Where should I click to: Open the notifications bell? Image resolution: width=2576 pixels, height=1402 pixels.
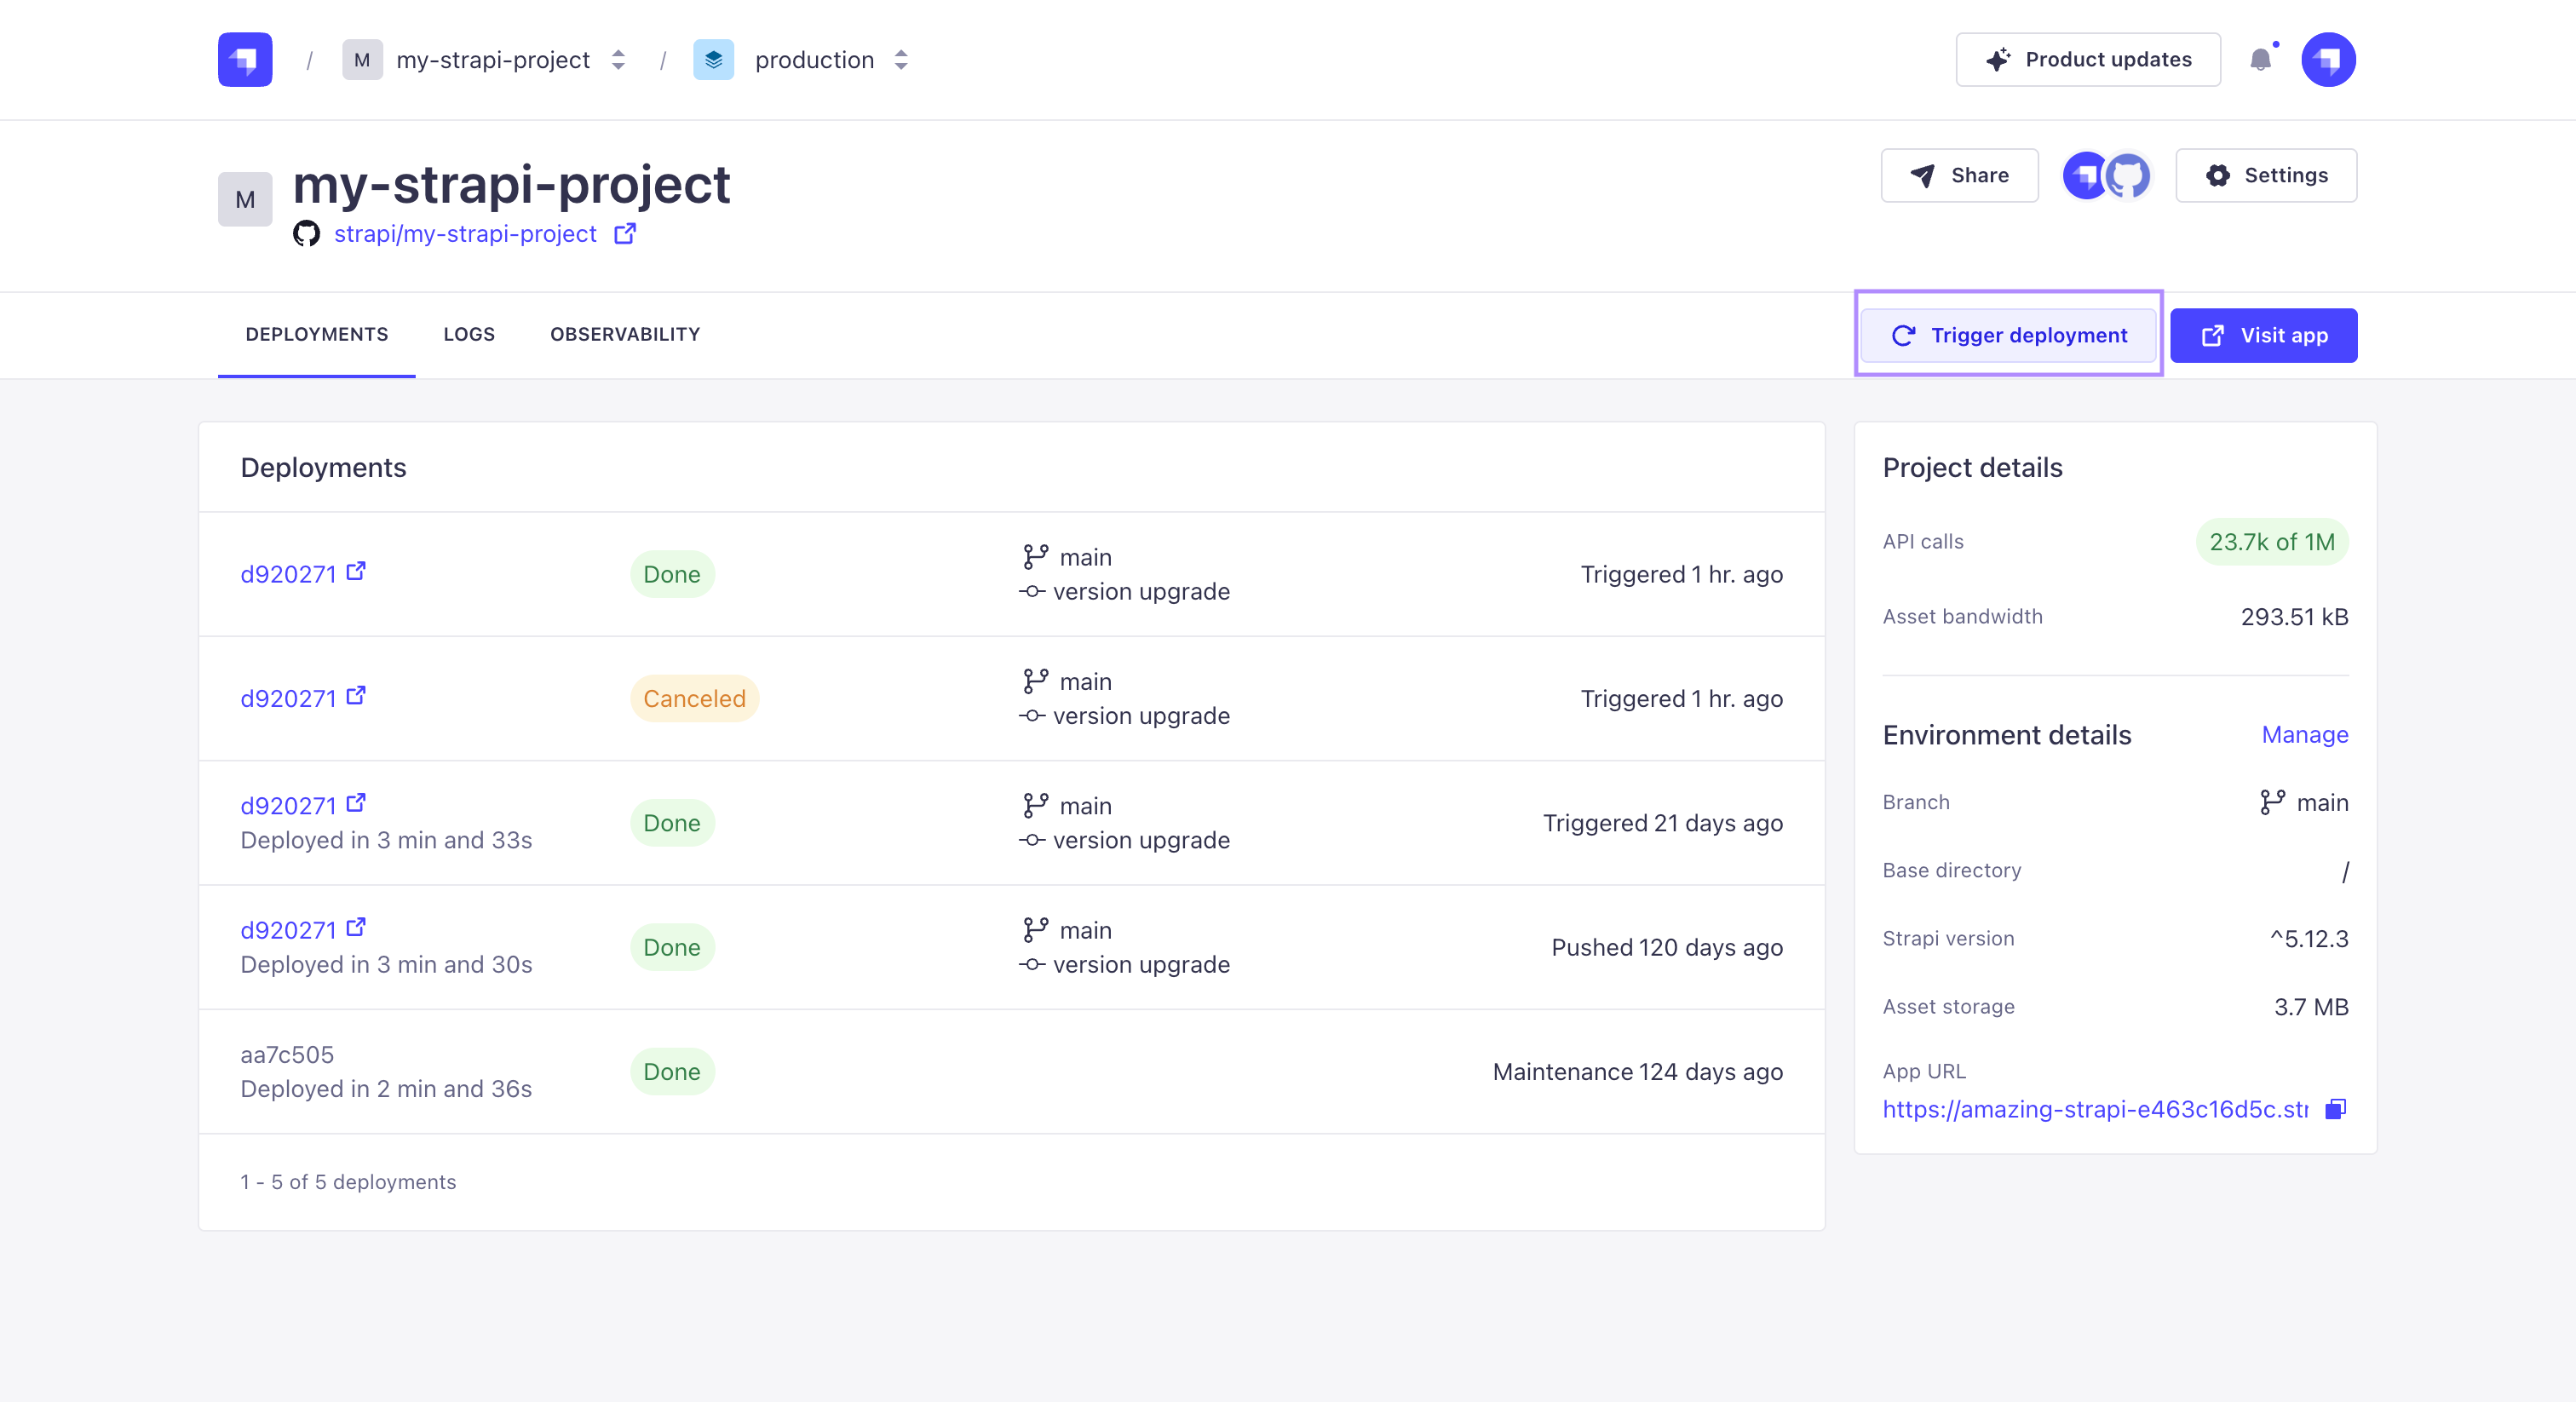tap(2260, 60)
